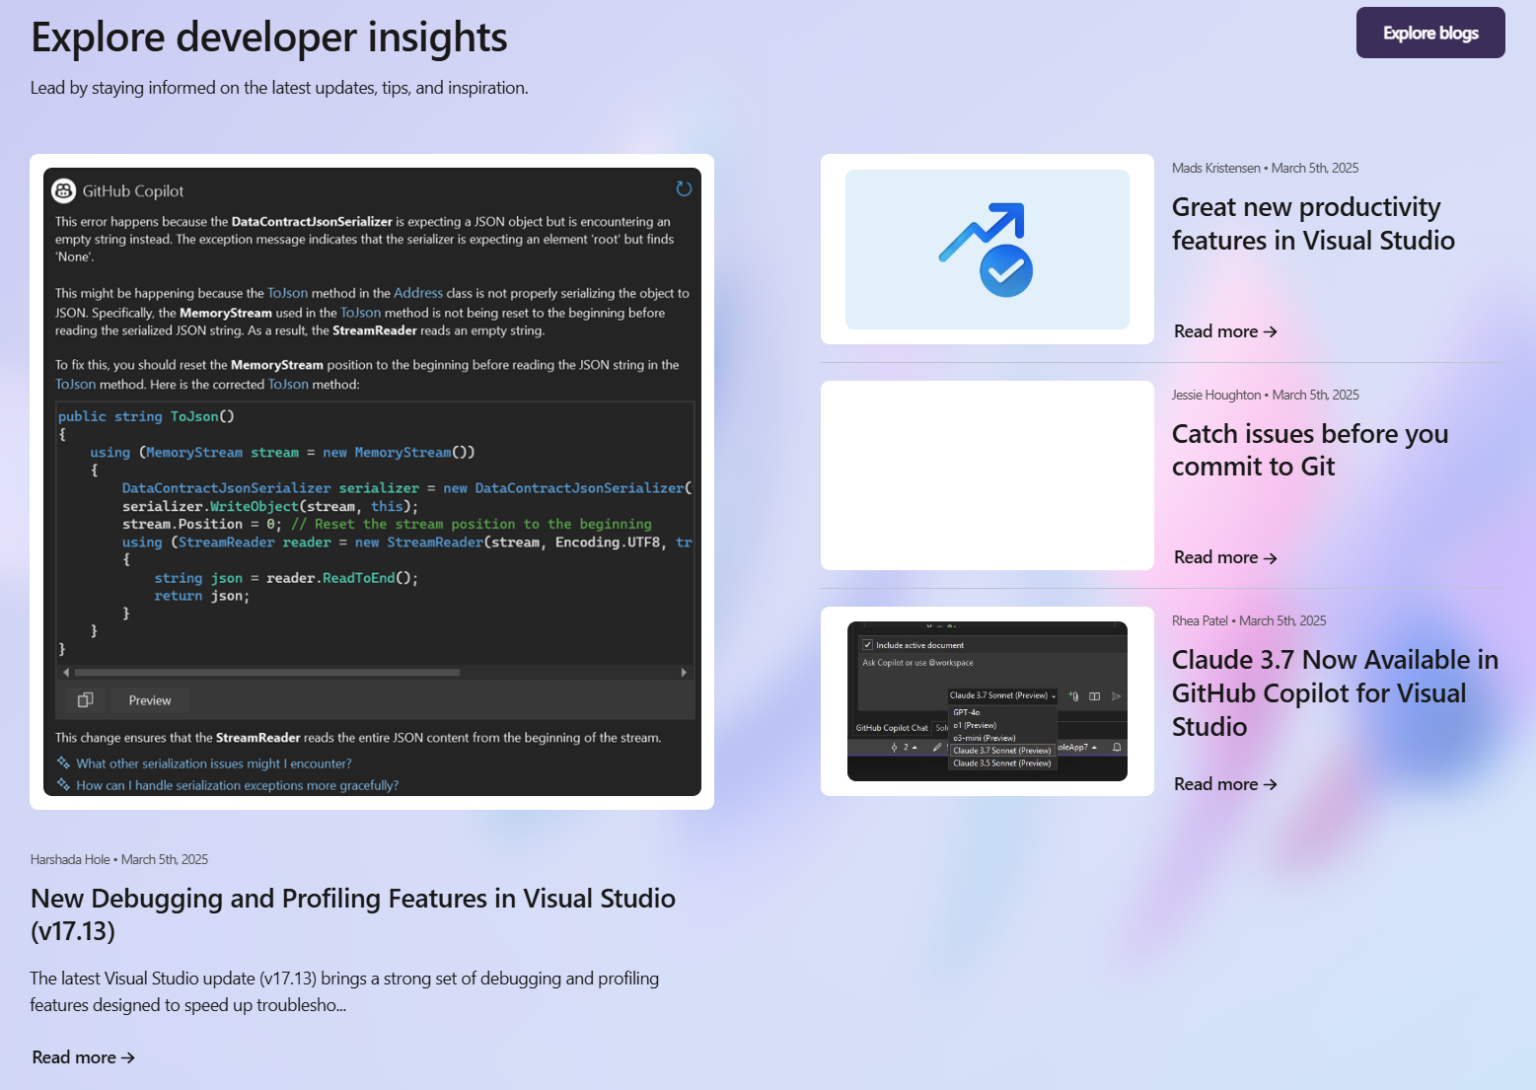The height and width of the screenshot is (1090, 1536).
Task: Click the GitHub Copilot robot logo icon
Action: 64,190
